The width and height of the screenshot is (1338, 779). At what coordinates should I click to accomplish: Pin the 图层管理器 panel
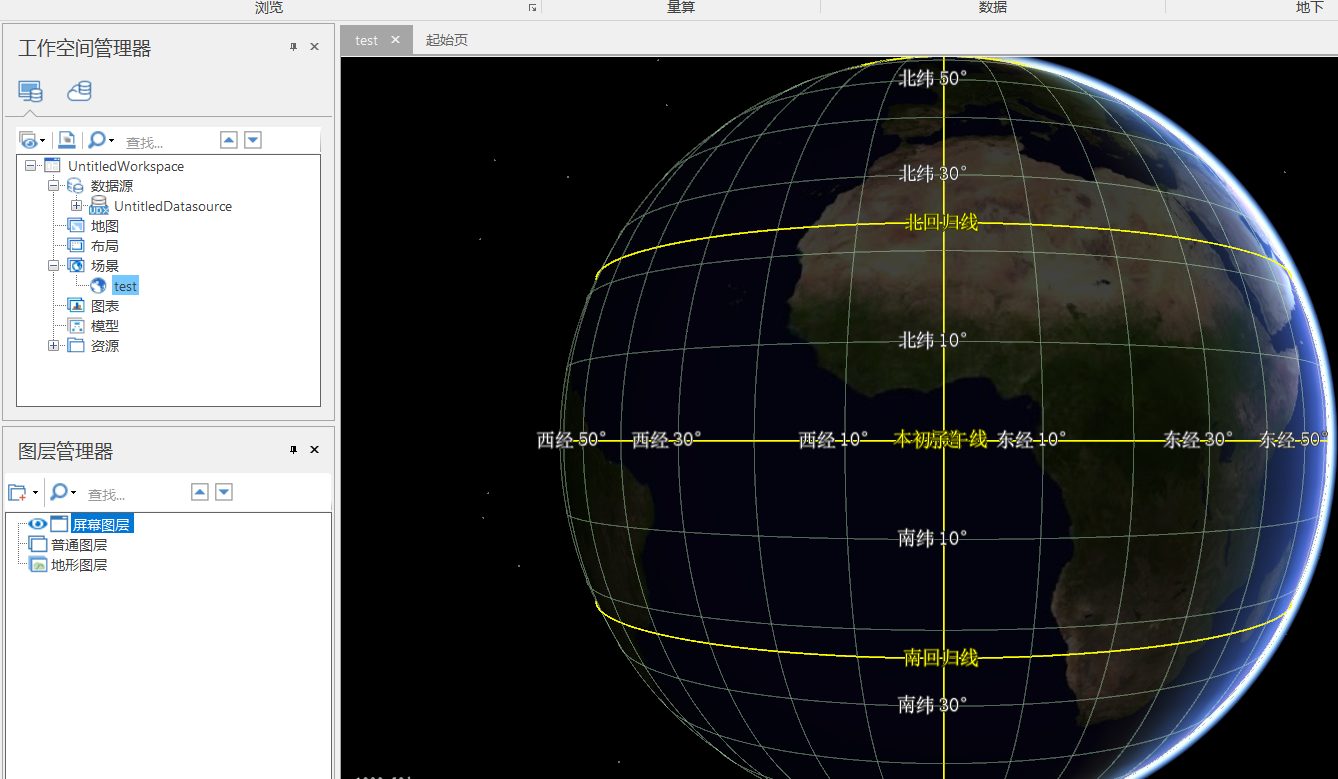(x=293, y=450)
